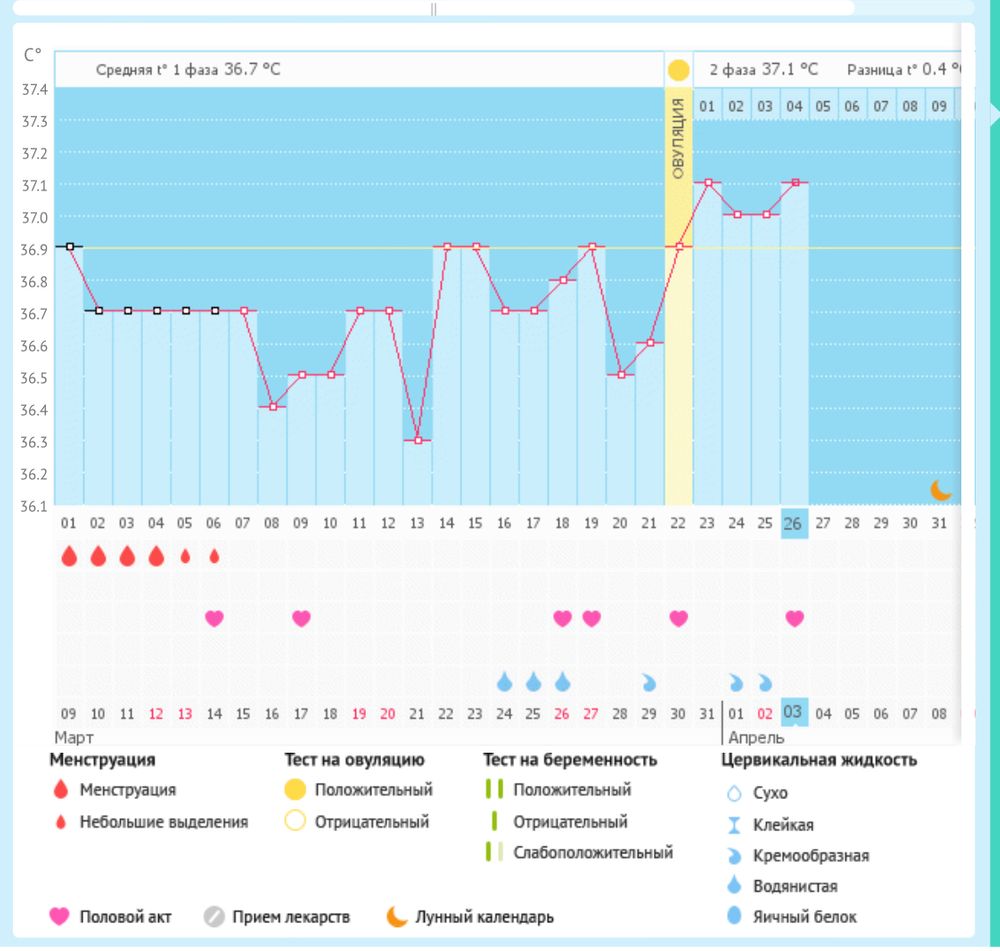Click the pink heart under cycle day 09
The height and width of the screenshot is (951, 1000).
pos(301,618)
